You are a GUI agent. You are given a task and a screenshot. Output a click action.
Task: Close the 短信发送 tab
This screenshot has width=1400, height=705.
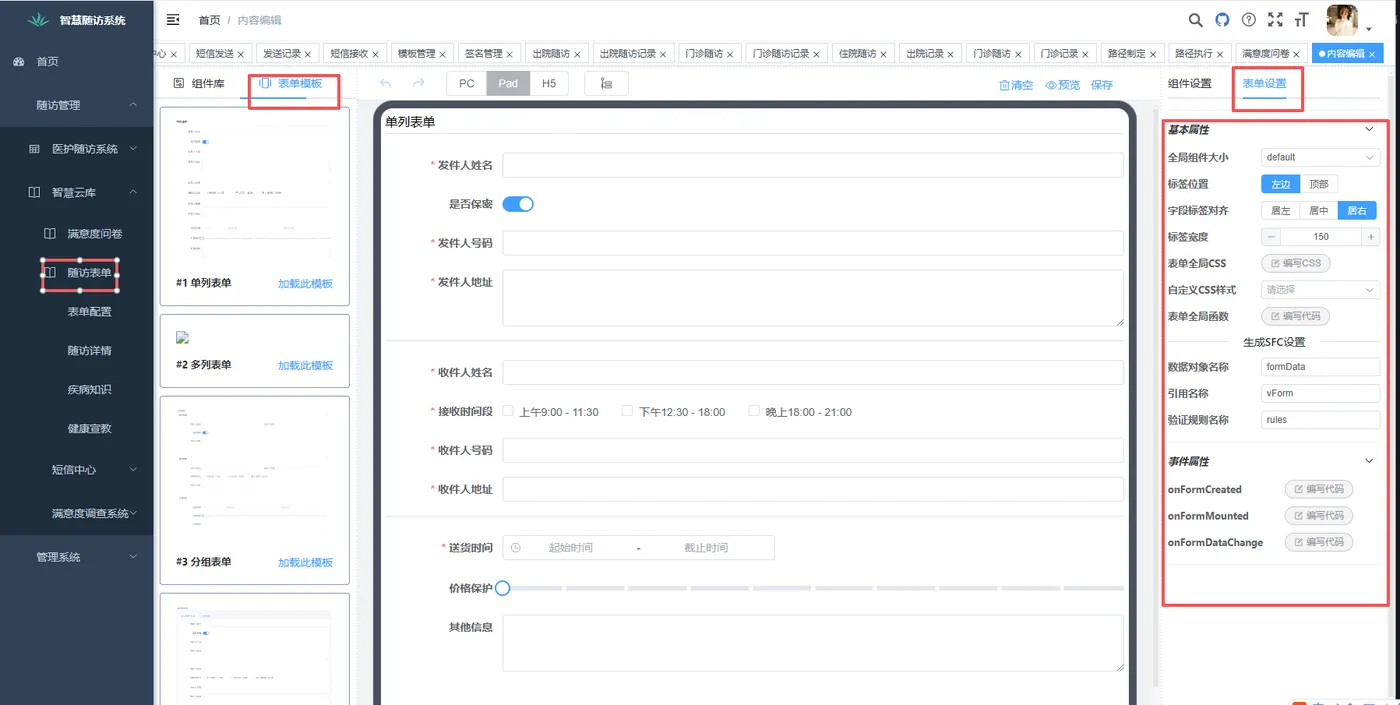point(241,54)
